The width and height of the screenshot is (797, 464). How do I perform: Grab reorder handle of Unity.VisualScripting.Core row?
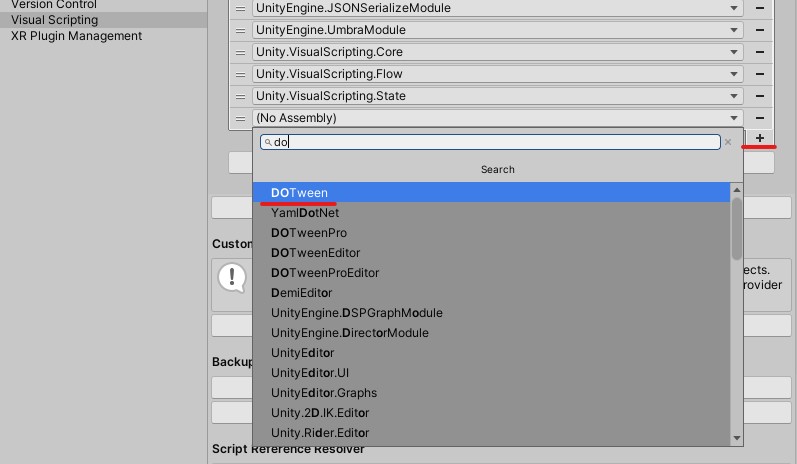click(x=240, y=52)
